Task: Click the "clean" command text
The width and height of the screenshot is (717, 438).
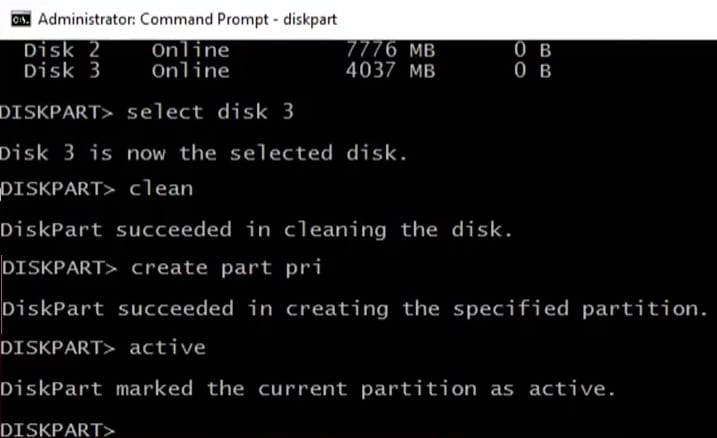Action: (161, 187)
